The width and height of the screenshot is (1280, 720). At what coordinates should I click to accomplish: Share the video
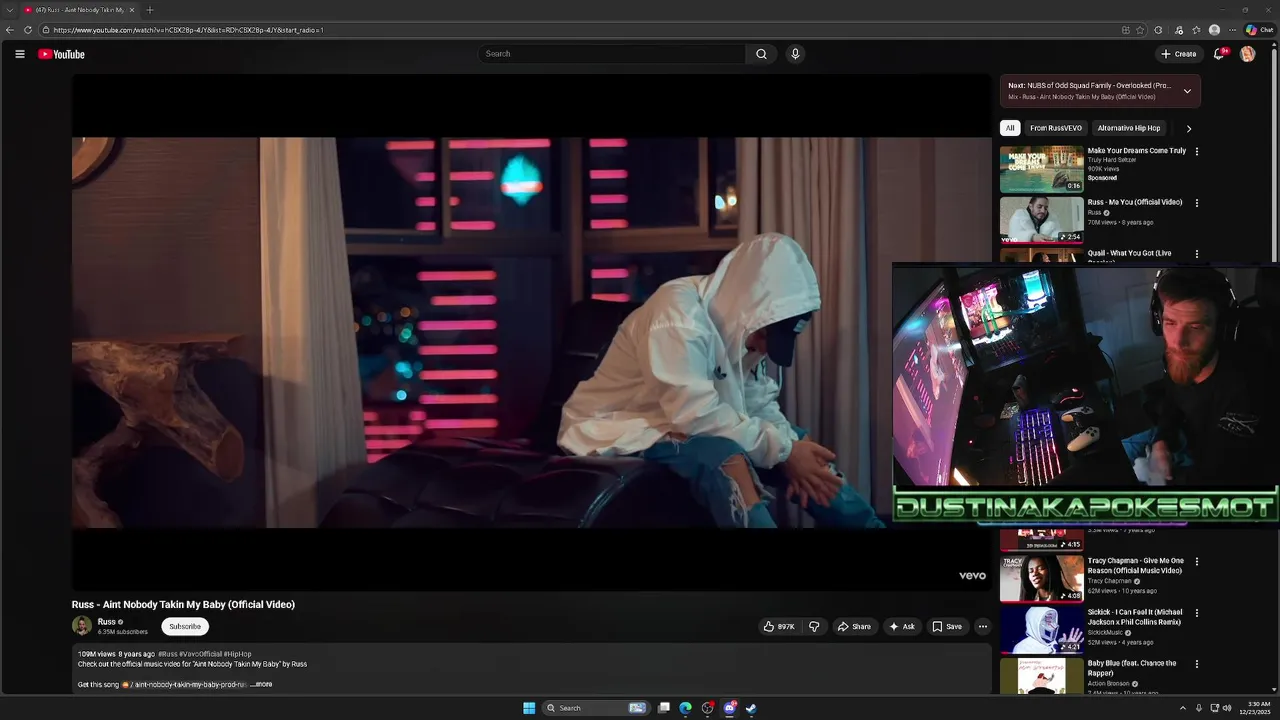[854, 627]
